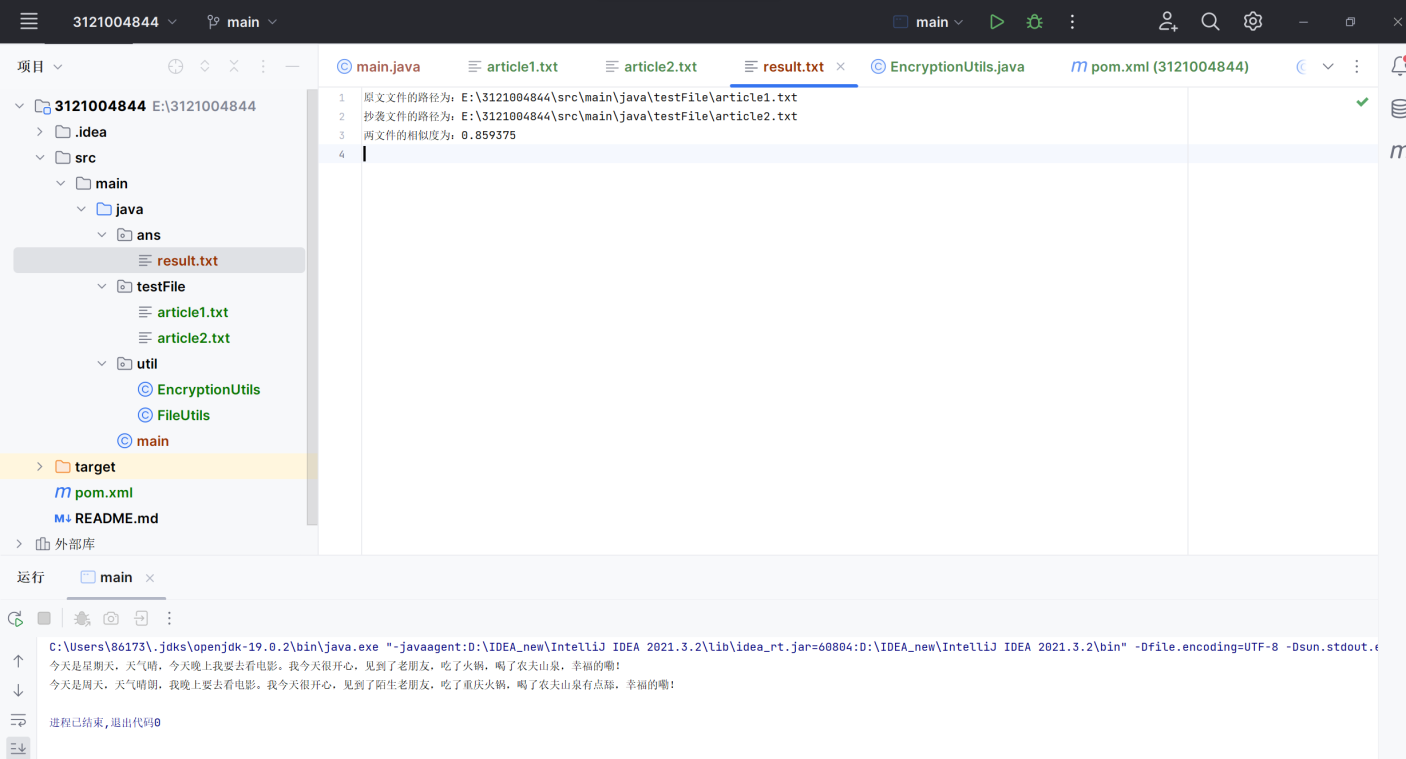
Task: Run the main configuration
Action: click(x=997, y=21)
